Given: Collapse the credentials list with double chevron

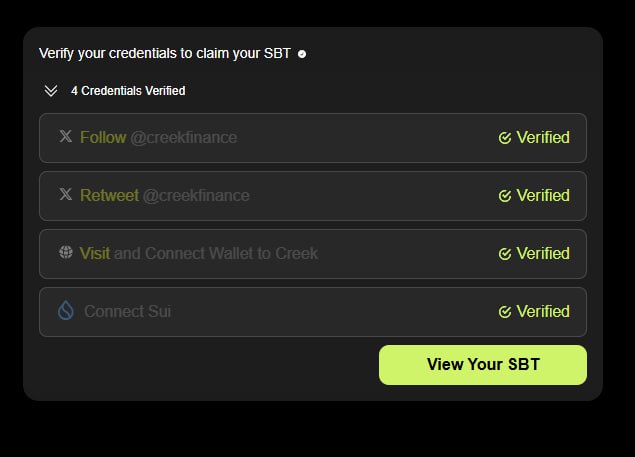Looking at the screenshot, I should pos(51,91).
